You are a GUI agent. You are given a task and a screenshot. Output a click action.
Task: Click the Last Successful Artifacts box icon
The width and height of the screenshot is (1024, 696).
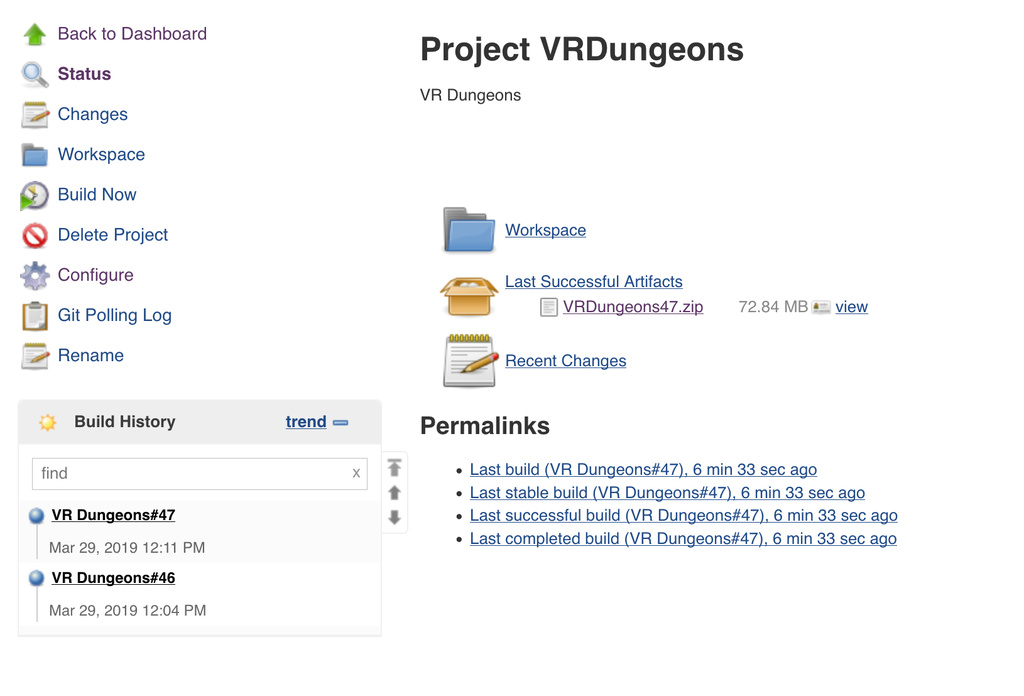pos(469,295)
